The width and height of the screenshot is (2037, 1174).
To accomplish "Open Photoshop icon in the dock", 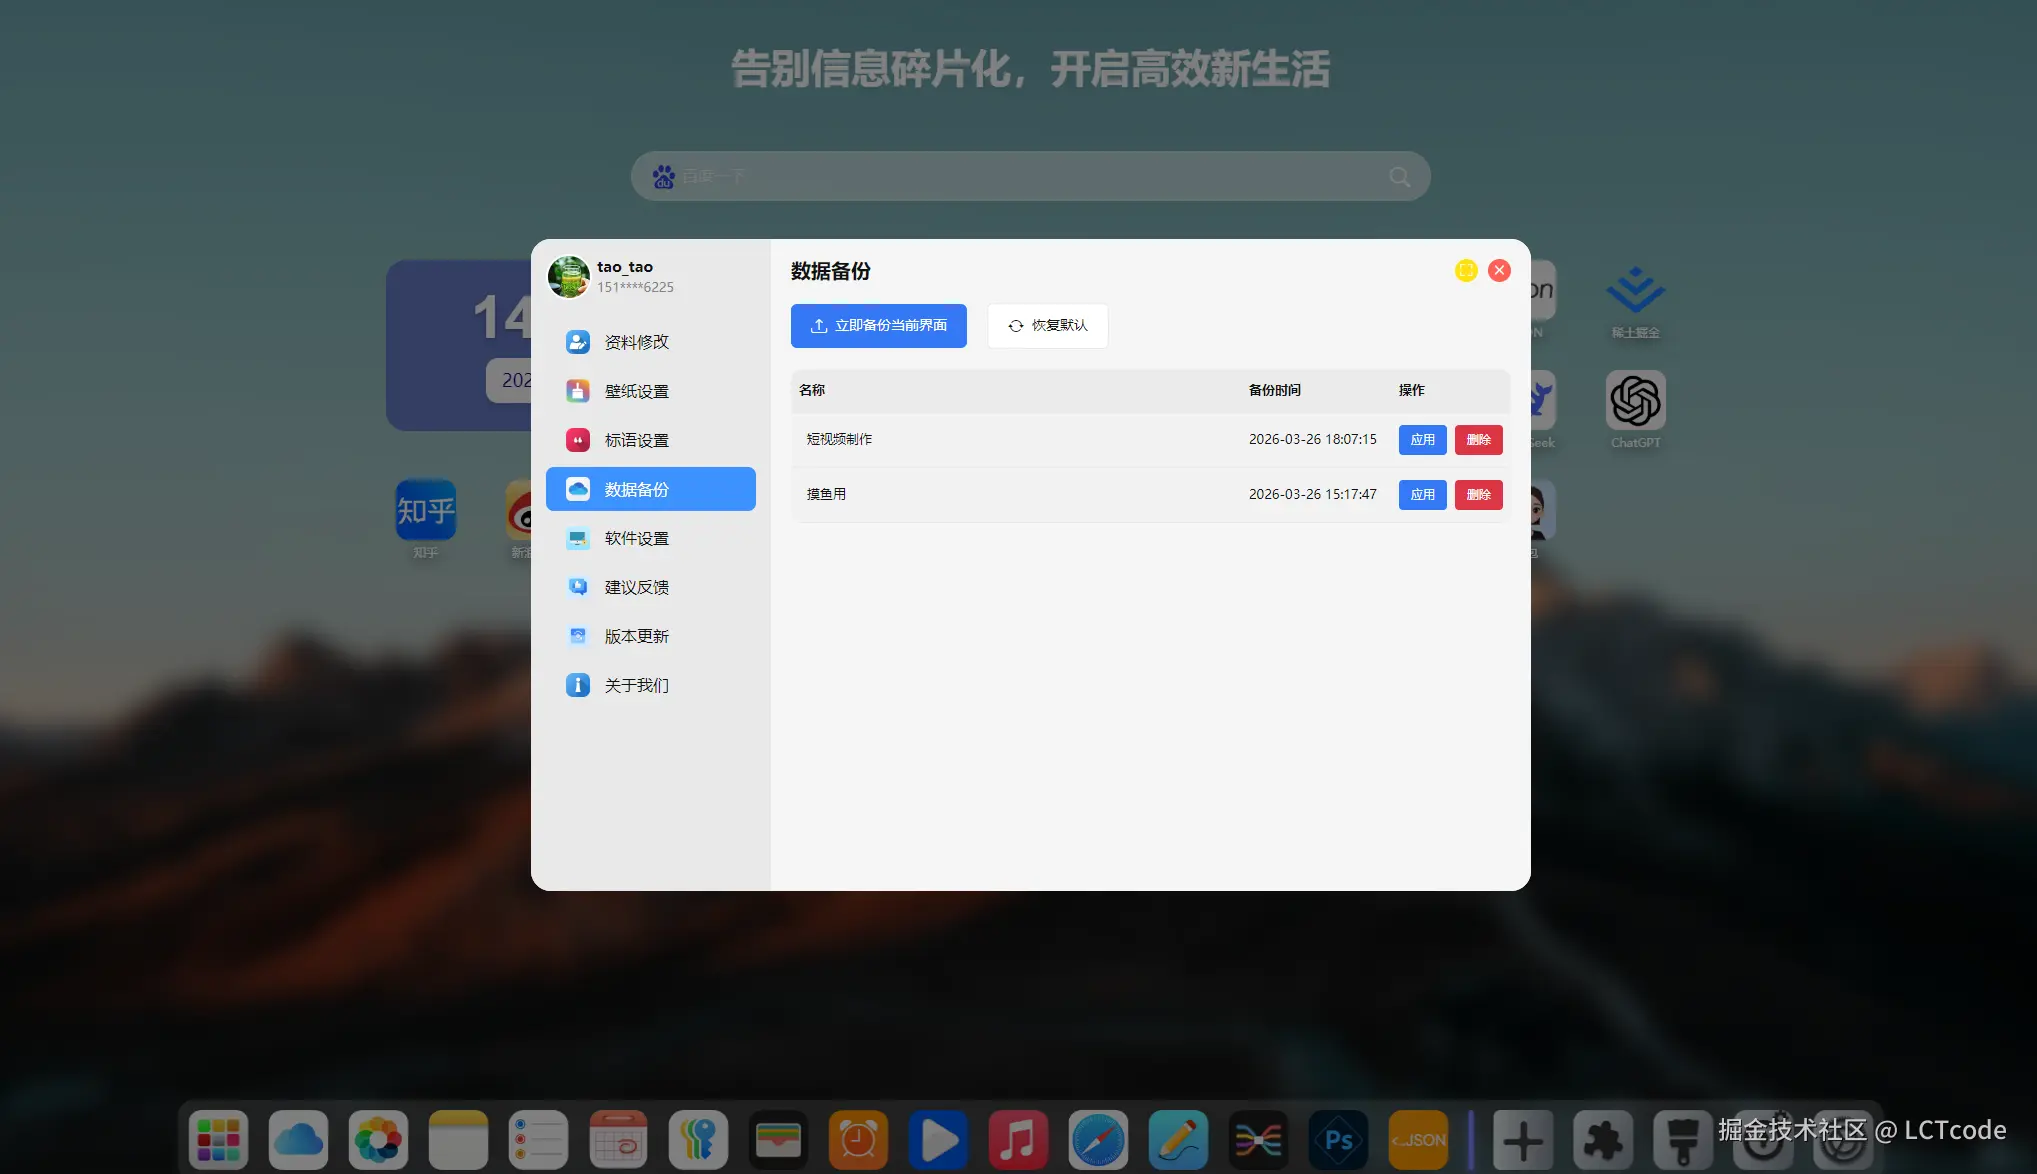I will click(x=1338, y=1139).
